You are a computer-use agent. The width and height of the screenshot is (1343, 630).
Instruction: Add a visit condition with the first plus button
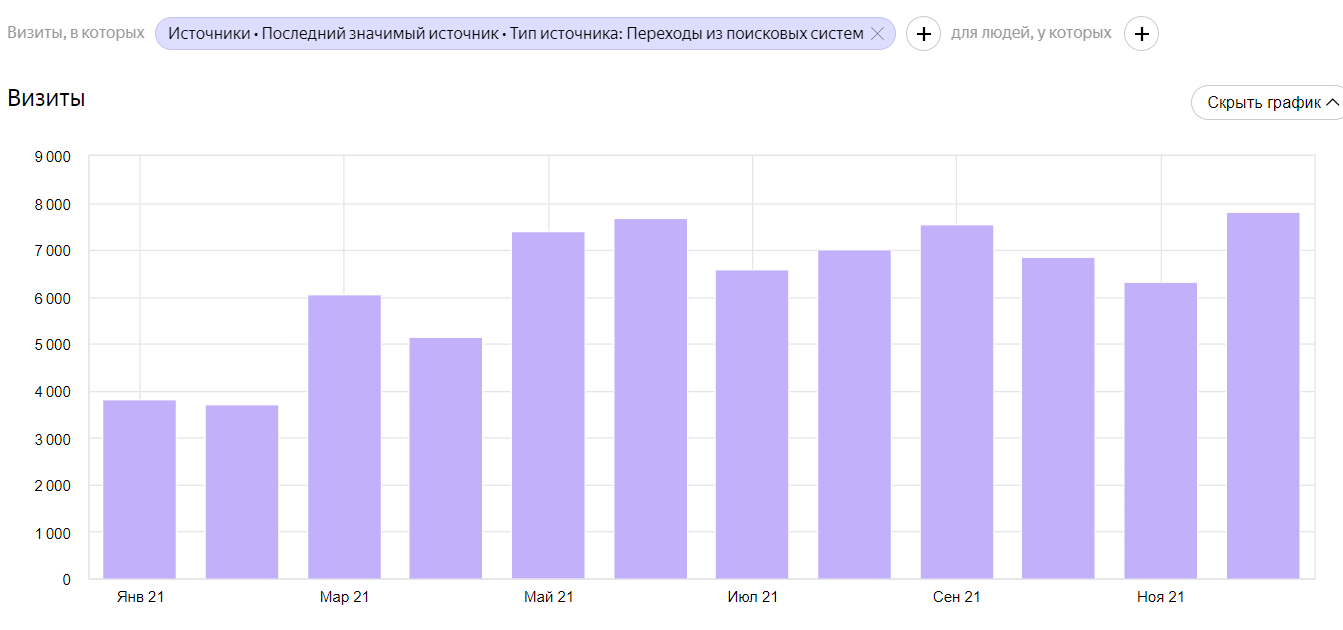pyautogui.click(x=923, y=34)
